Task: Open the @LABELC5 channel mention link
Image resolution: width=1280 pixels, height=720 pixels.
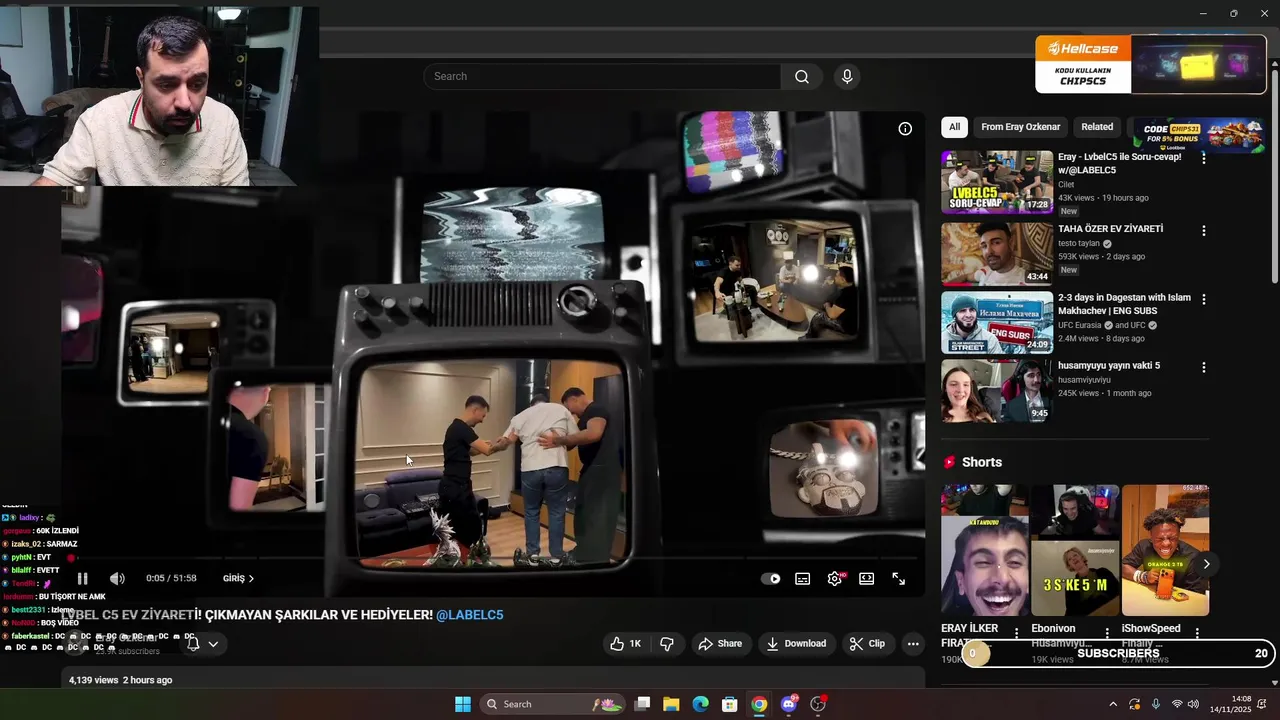Action: click(469, 615)
